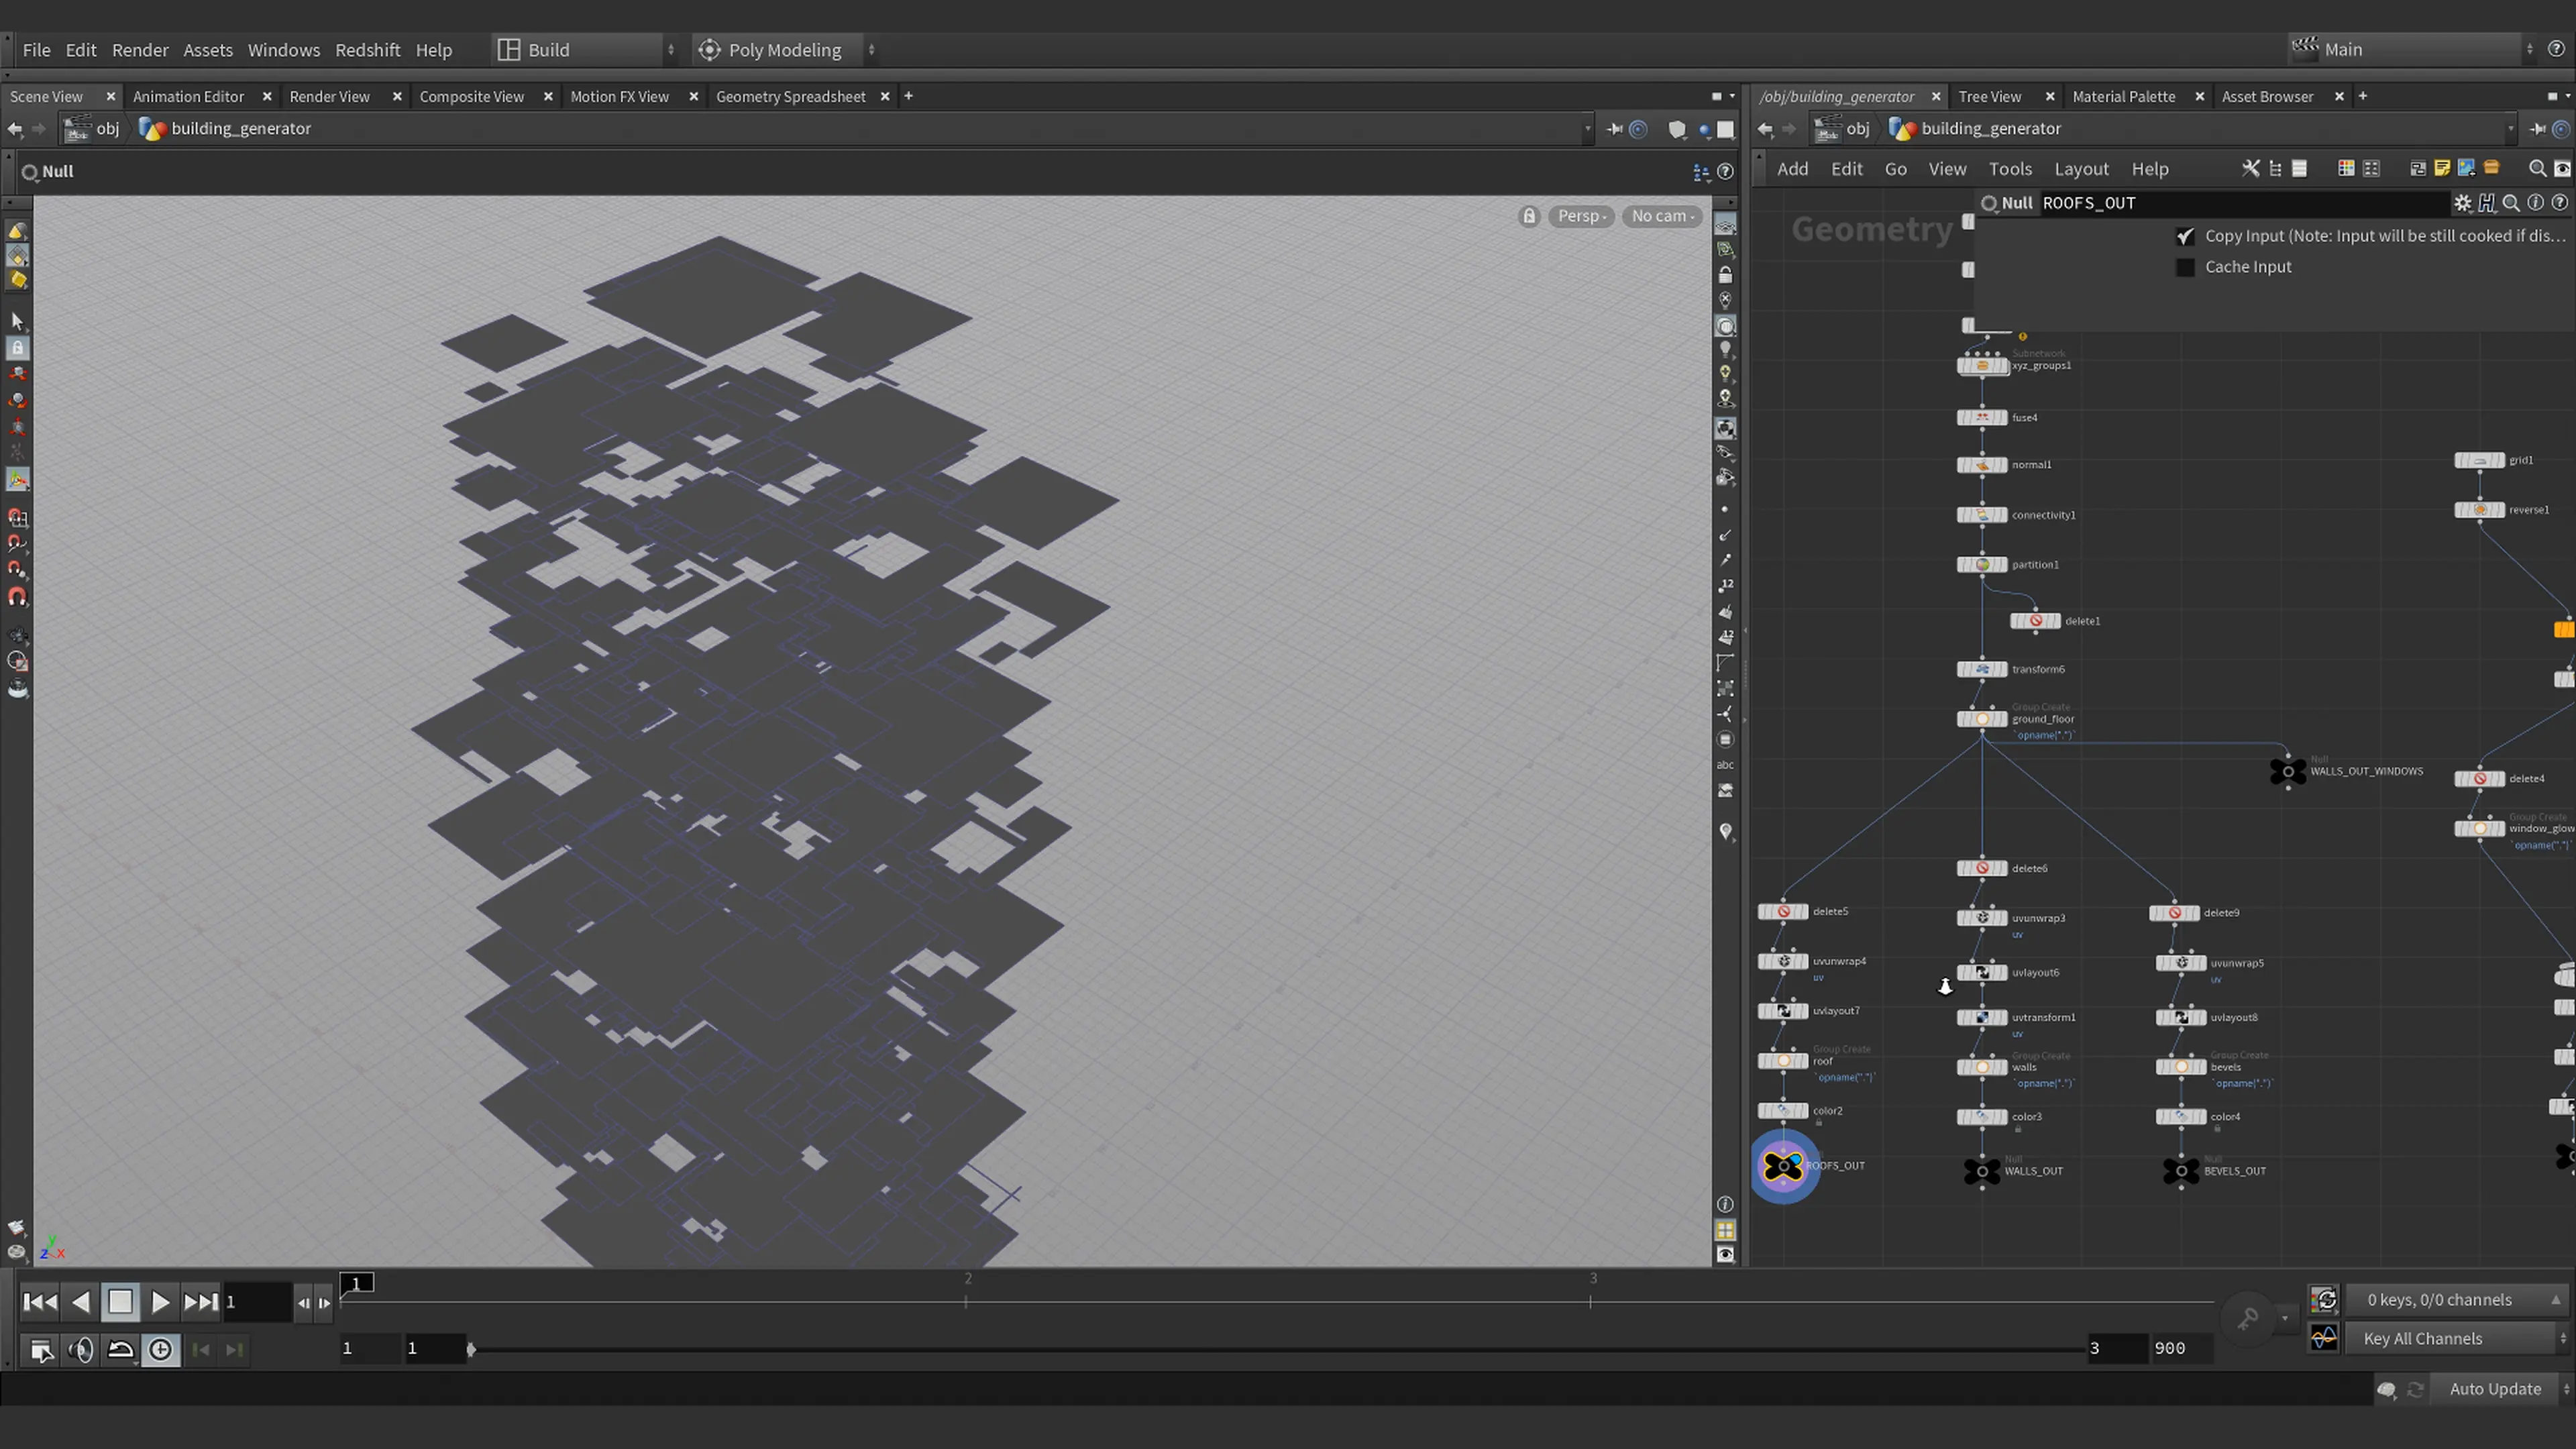
Task: Switch to the Material Palette tab
Action: coord(2123,96)
